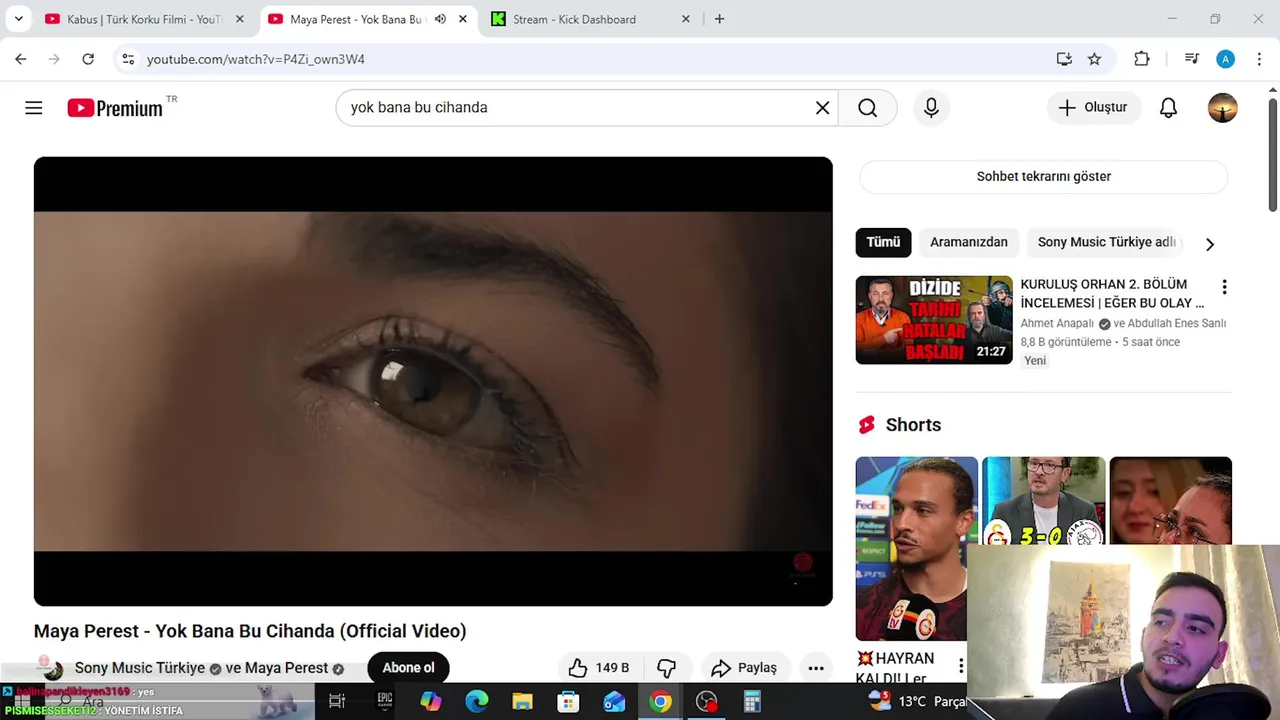The width and height of the screenshot is (1280, 720).
Task: Open football player Galatasaray short thumbnail
Action: click(917, 548)
